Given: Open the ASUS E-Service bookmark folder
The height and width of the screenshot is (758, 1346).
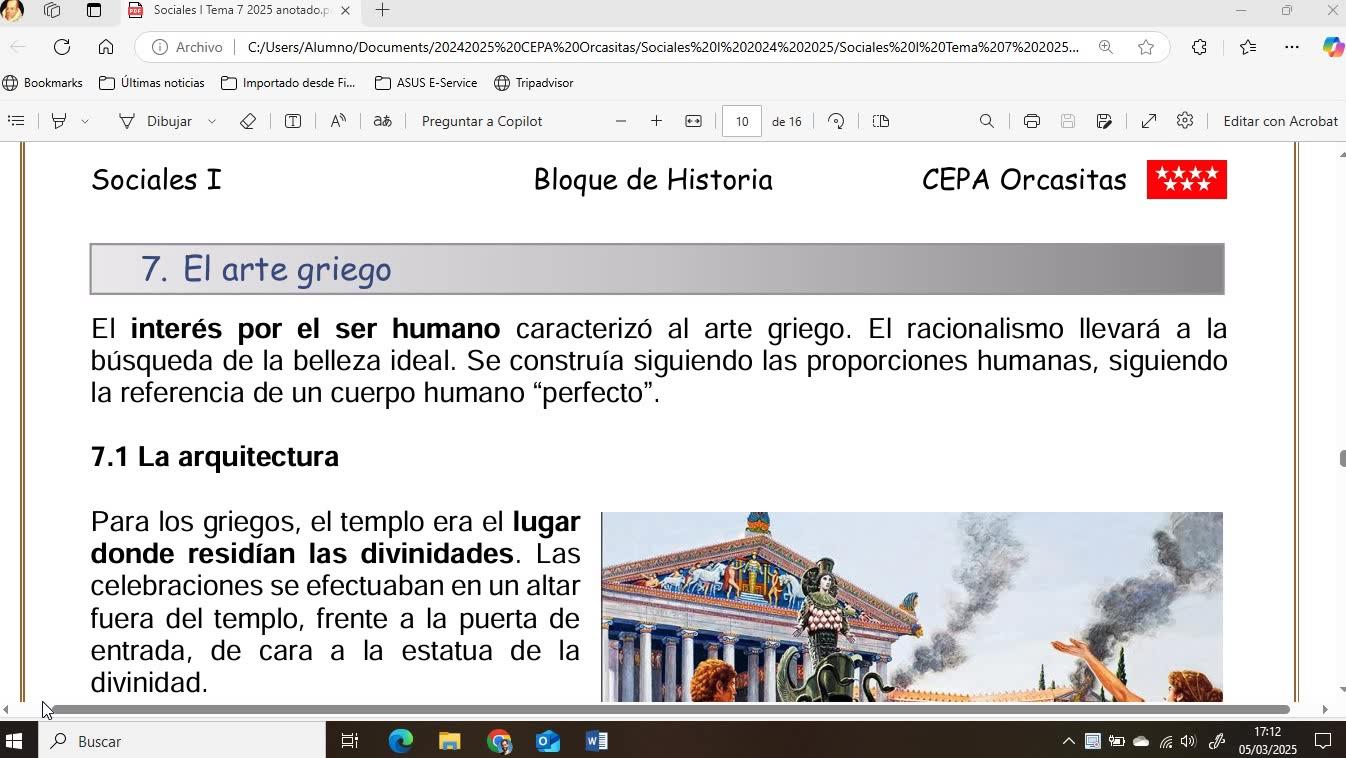Looking at the screenshot, I should (x=426, y=83).
